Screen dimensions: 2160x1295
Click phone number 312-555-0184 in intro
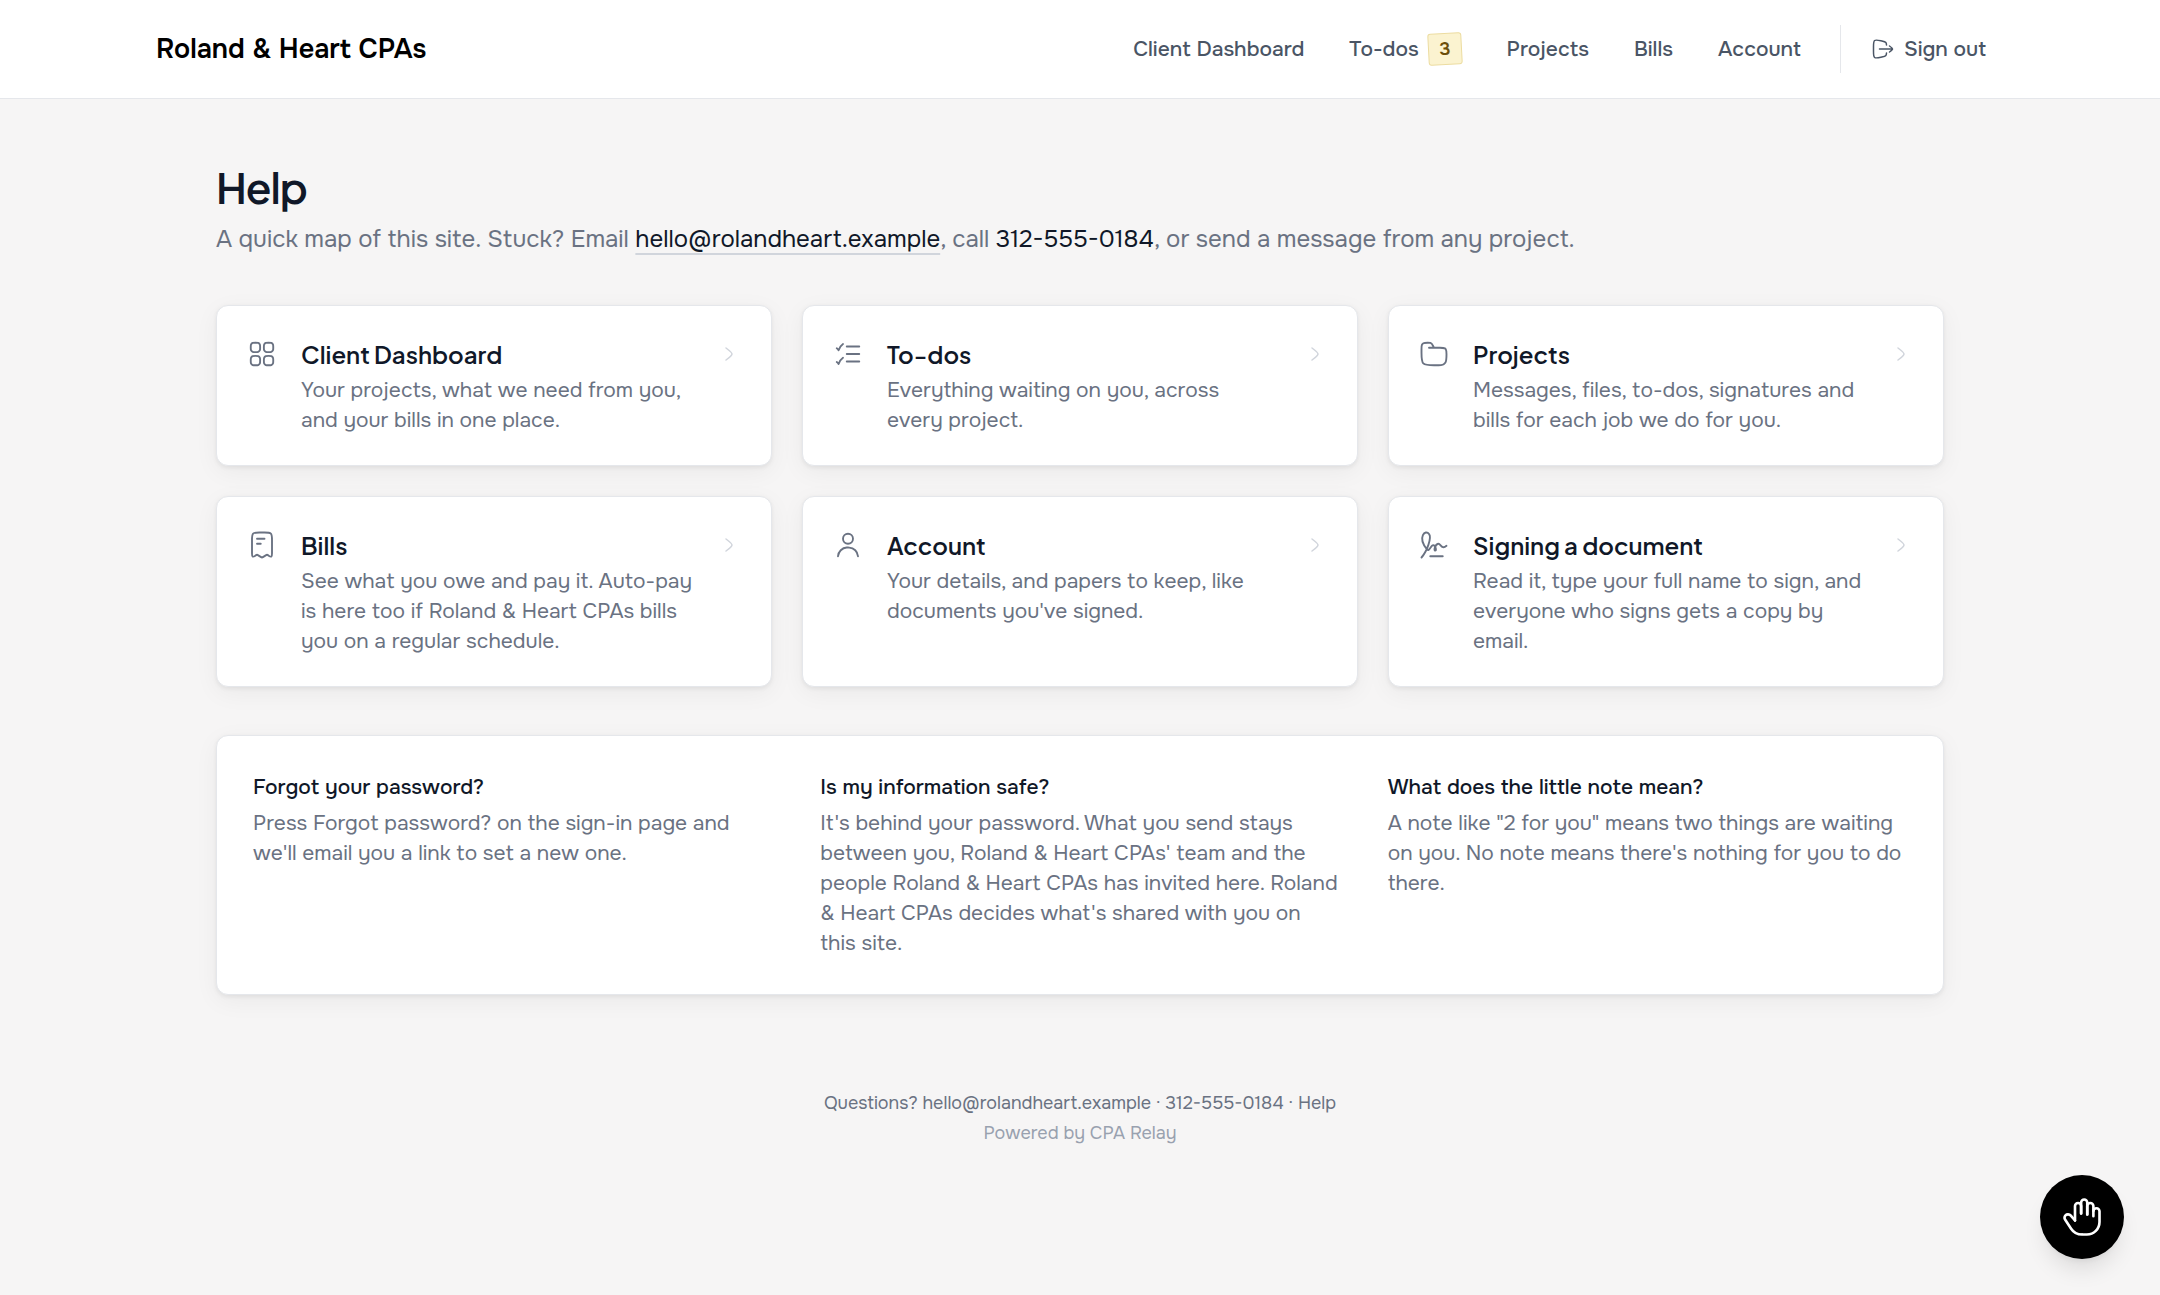click(x=1074, y=239)
